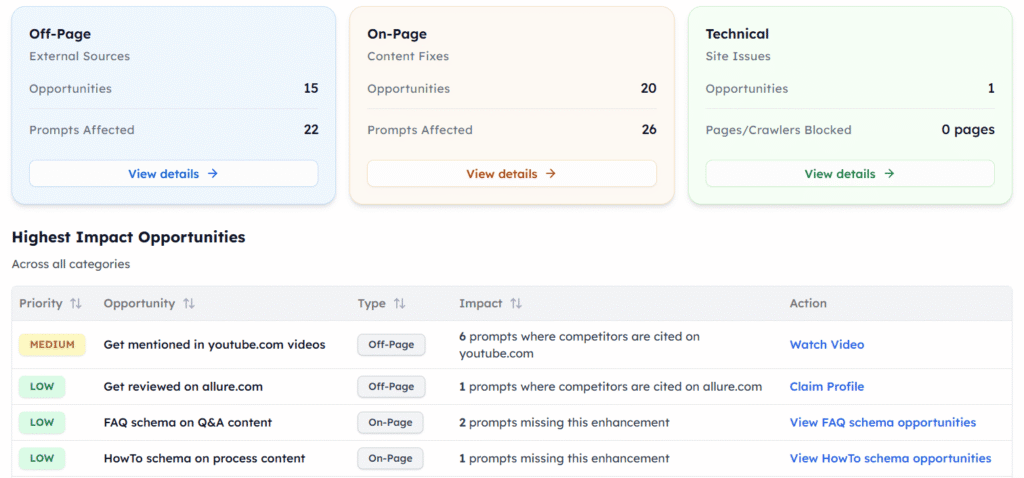Open Technical View details button

tap(850, 174)
